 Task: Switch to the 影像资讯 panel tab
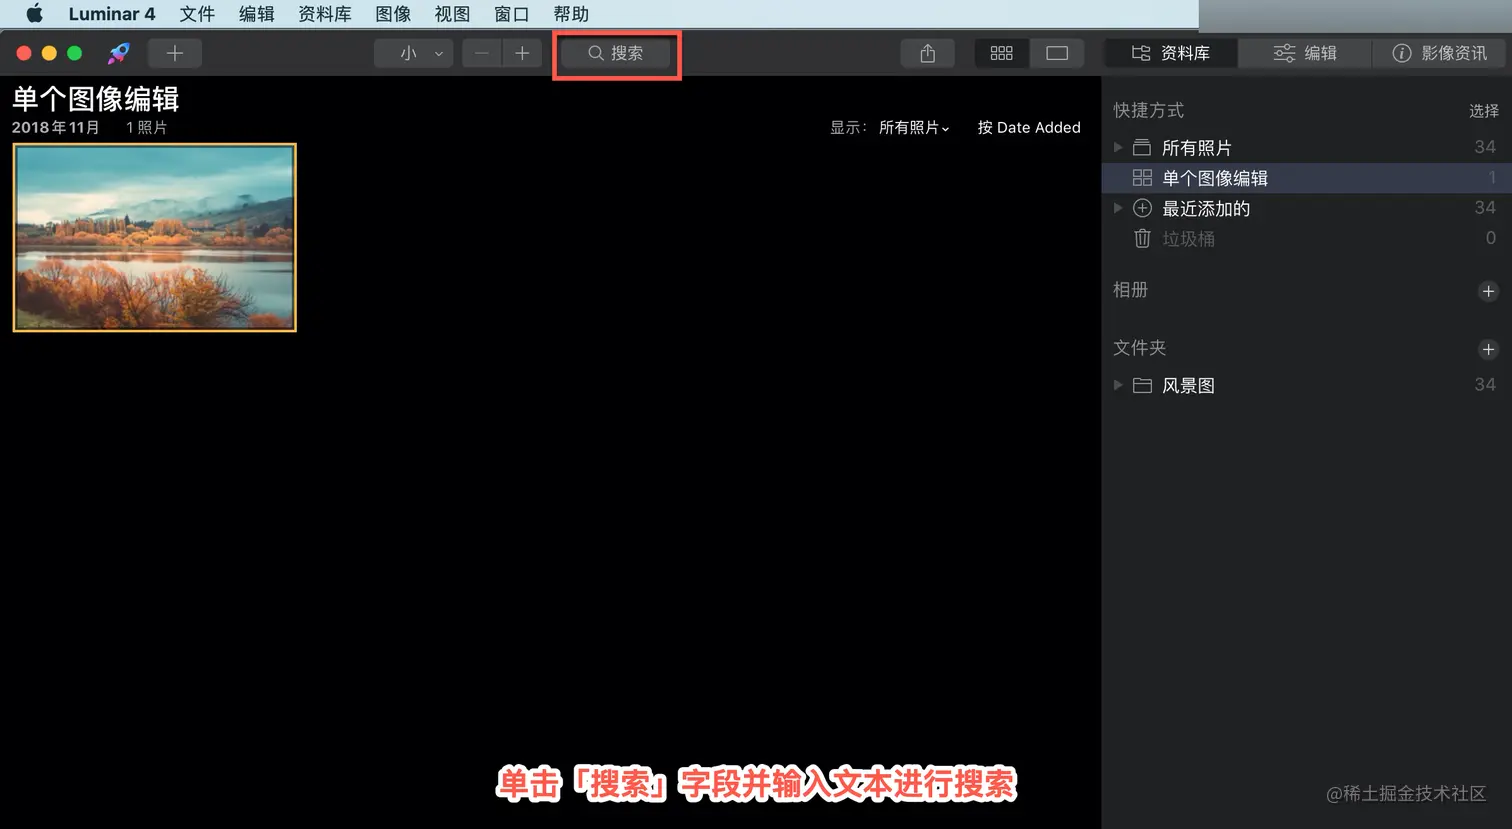[x=1440, y=53]
